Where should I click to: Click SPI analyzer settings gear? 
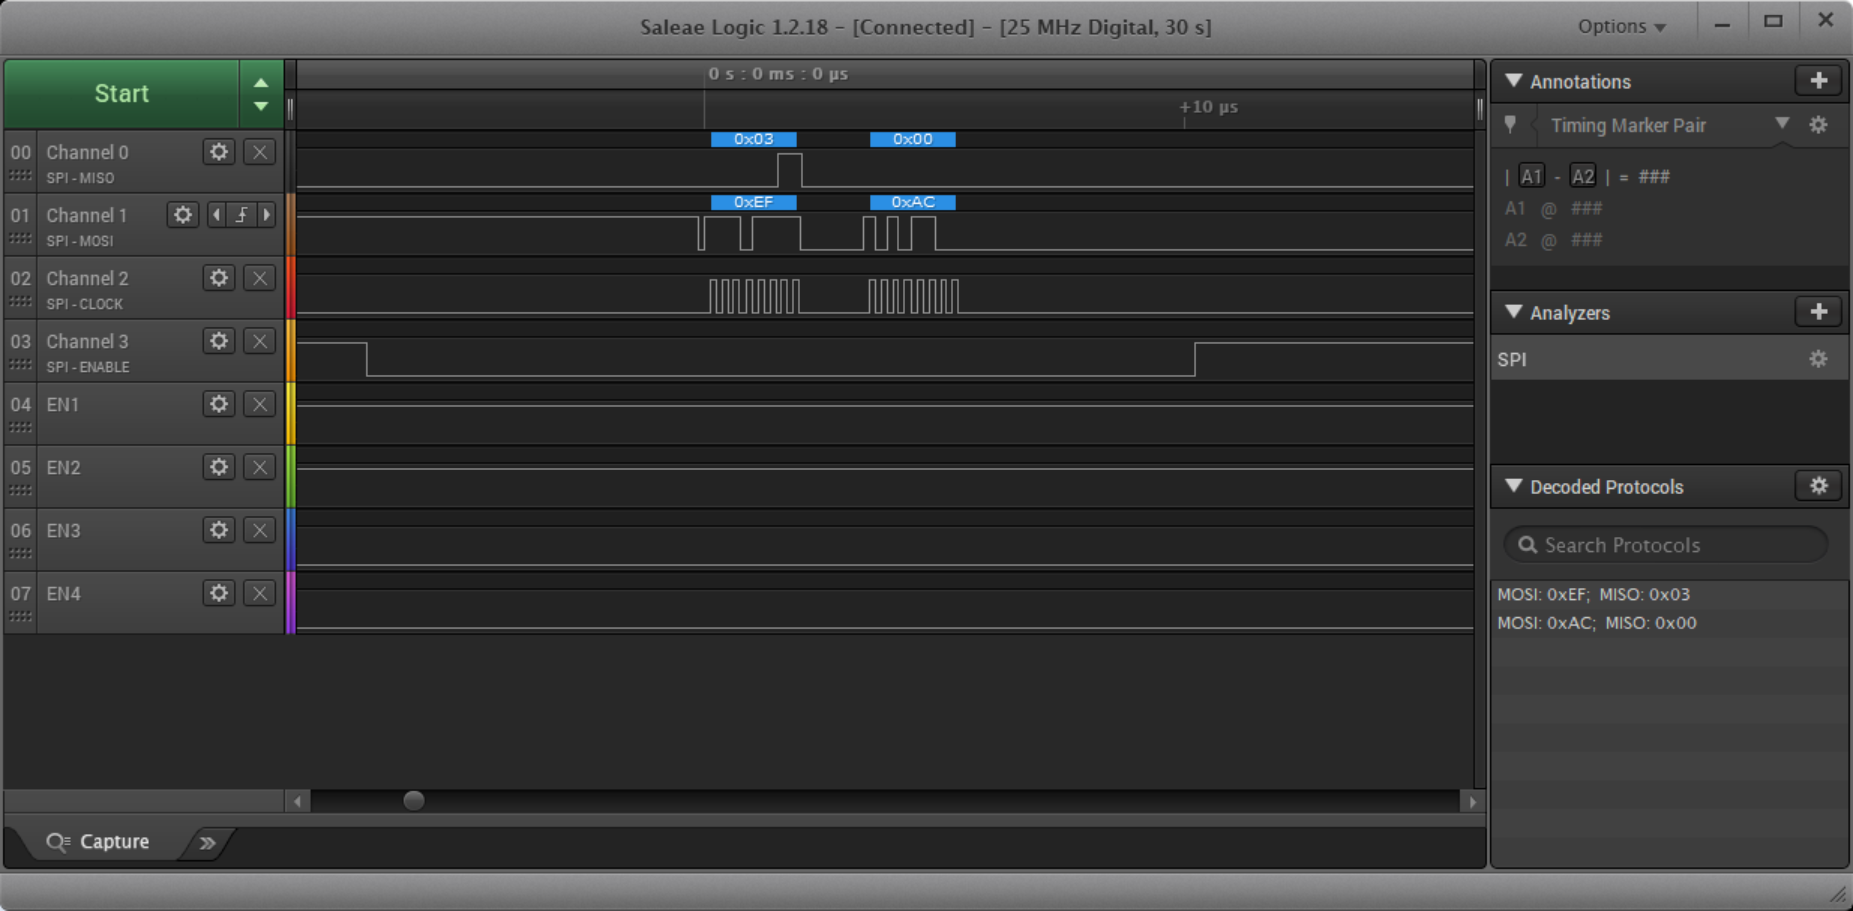point(1817,359)
